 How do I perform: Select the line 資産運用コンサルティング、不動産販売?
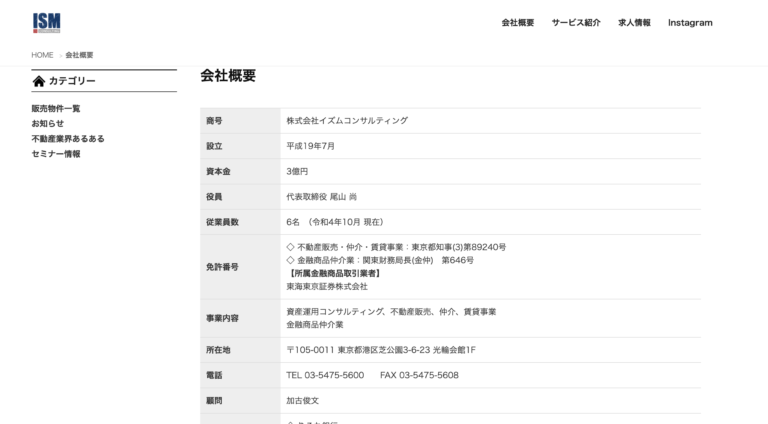pos(391,311)
